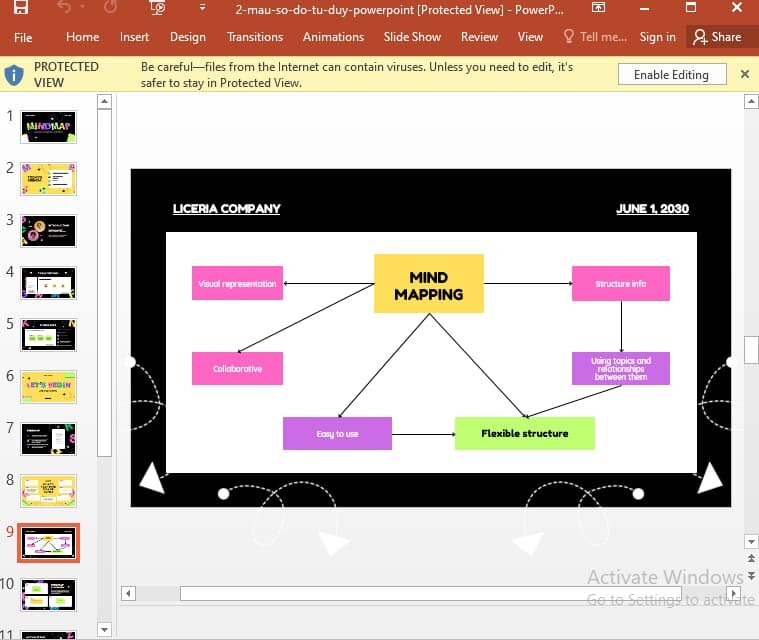Image resolution: width=759 pixels, height=640 pixels.
Task: Click the Sign in link
Action: 657,37
